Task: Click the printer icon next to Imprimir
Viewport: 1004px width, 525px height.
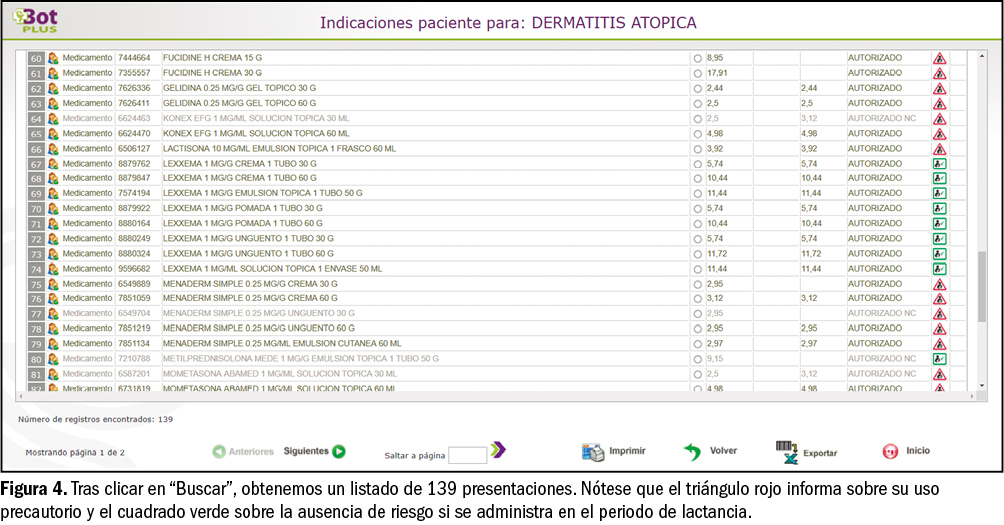Action: [x=593, y=452]
